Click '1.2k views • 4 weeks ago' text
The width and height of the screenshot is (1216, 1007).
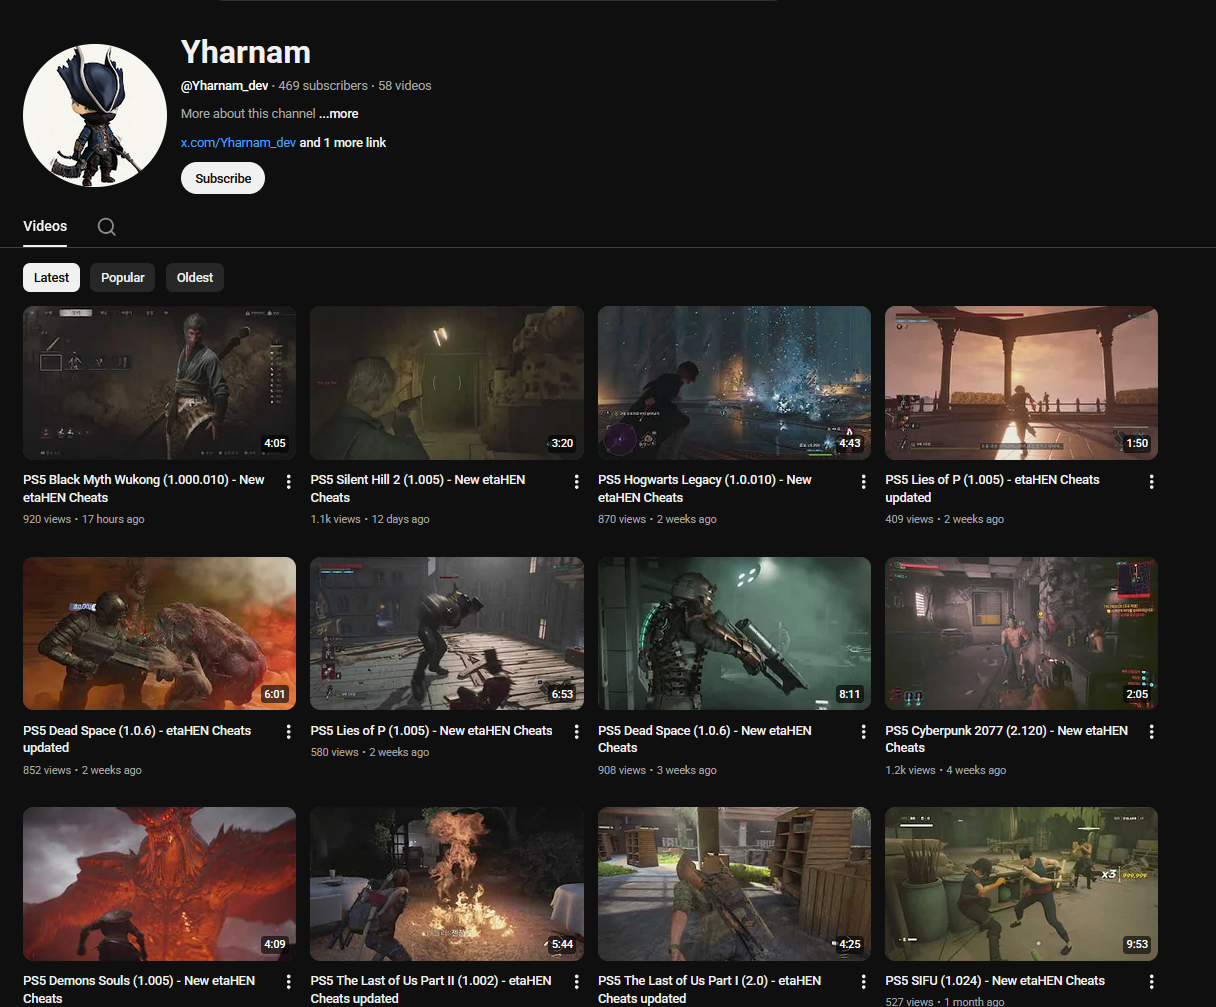pos(946,770)
